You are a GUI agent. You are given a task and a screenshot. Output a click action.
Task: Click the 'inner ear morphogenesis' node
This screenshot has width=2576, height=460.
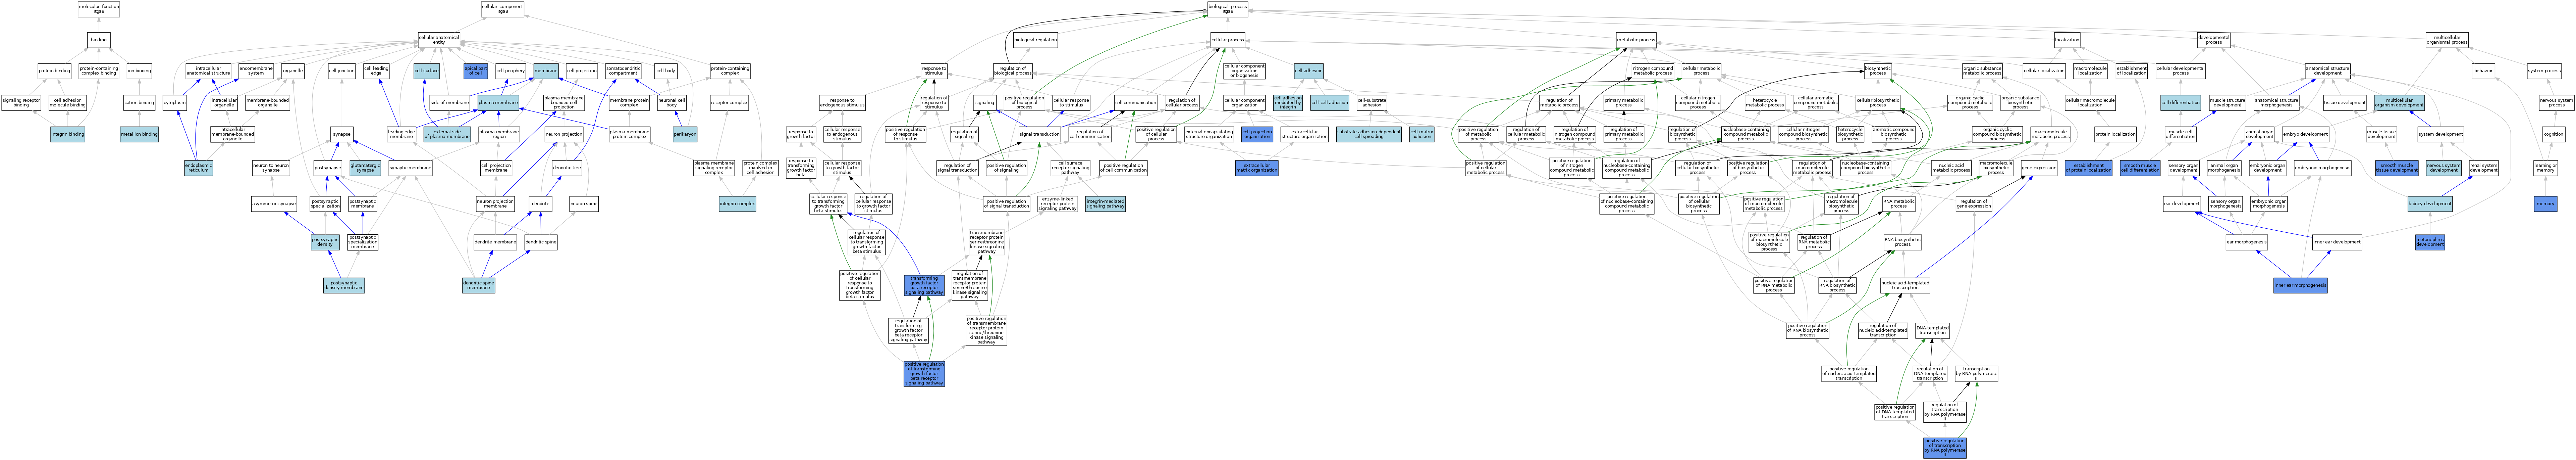pos(2300,285)
